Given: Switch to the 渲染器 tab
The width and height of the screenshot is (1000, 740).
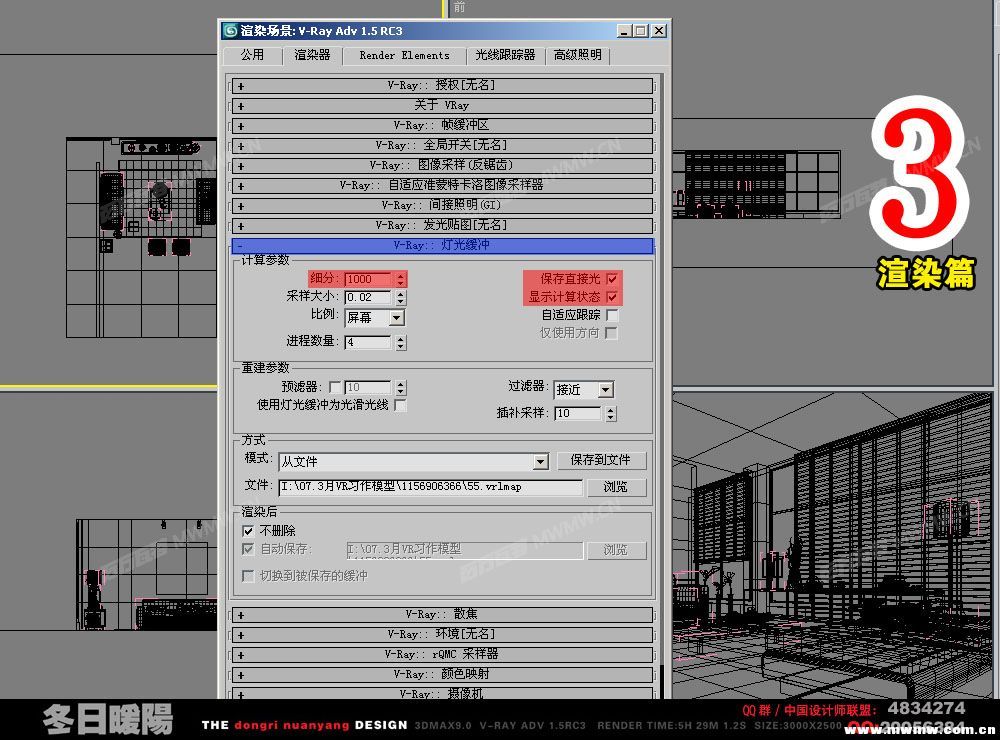Looking at the screenshot, I should click(x=312, y=56).
